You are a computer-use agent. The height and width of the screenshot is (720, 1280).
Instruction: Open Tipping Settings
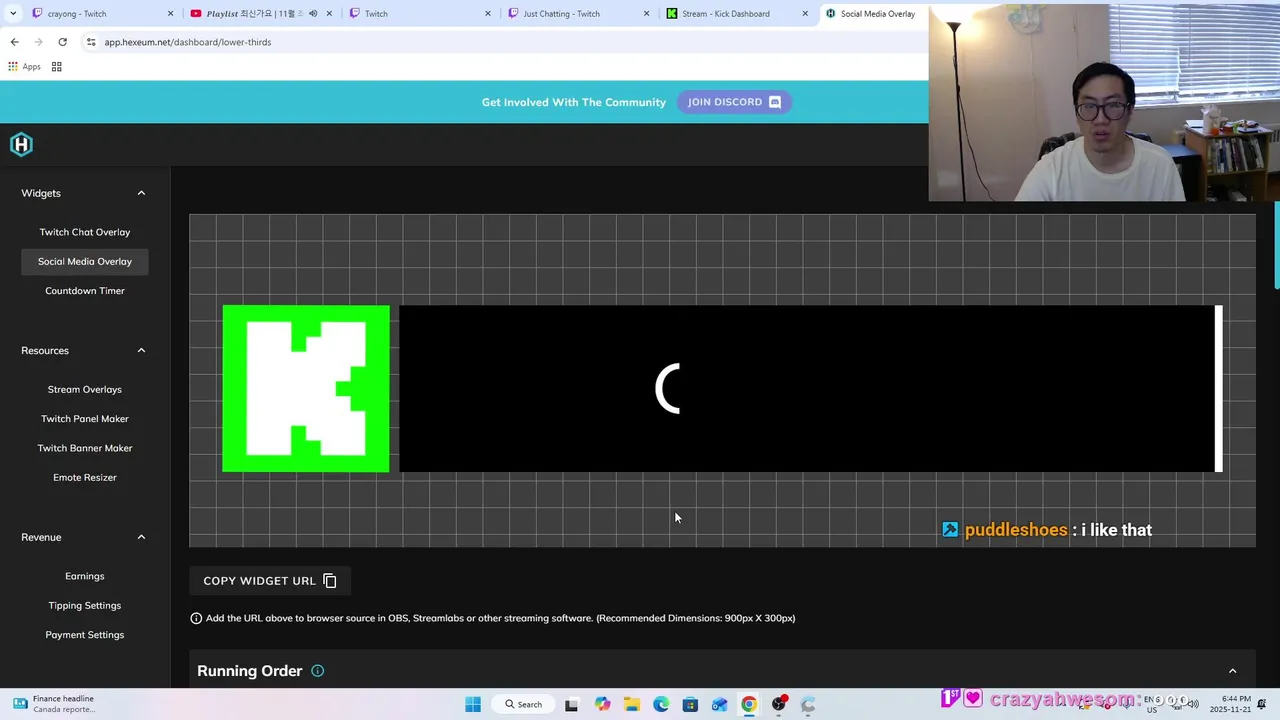[85, 606]
